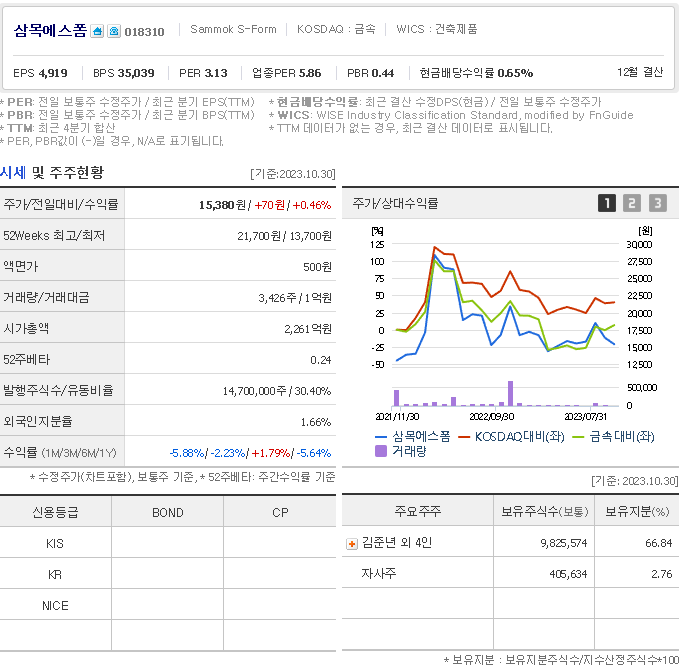Viewport: 685px width, 671px height.
Task: Click the purple 거래량 legend square
Action: pyautogui.click(x=381, y=451)
